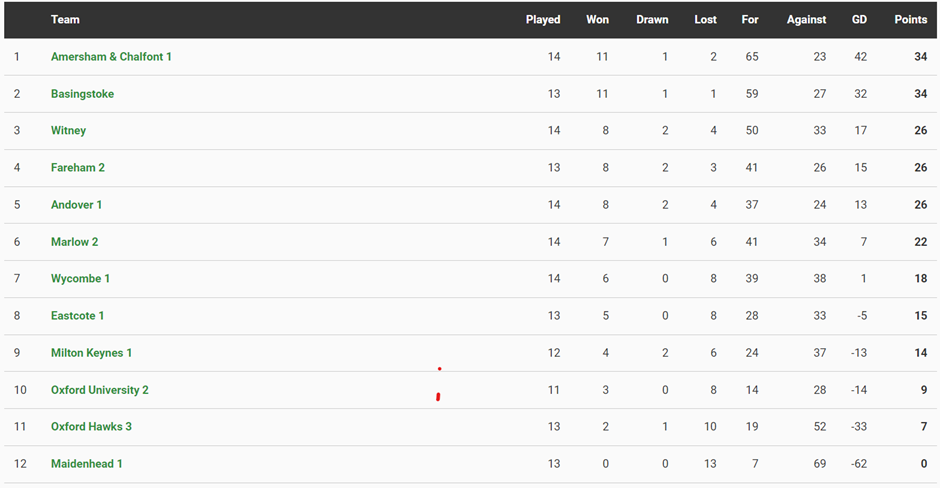This screenshot has width=940, height=488.
Task: Click the Played column header
Action: (x=543, y=20)
